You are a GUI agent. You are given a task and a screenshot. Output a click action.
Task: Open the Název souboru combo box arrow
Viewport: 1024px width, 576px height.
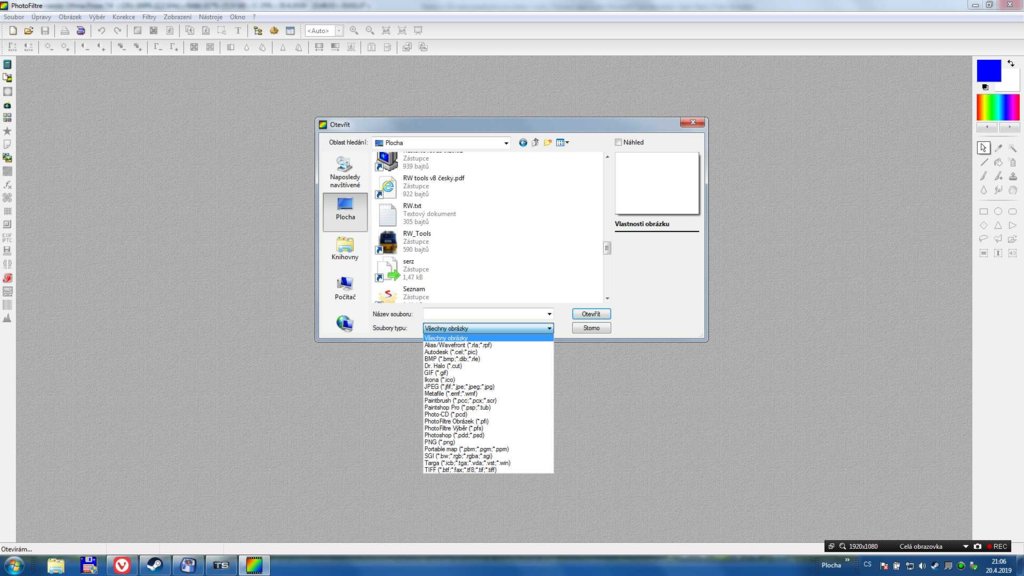pyautogui.click(x=549, y=314)
